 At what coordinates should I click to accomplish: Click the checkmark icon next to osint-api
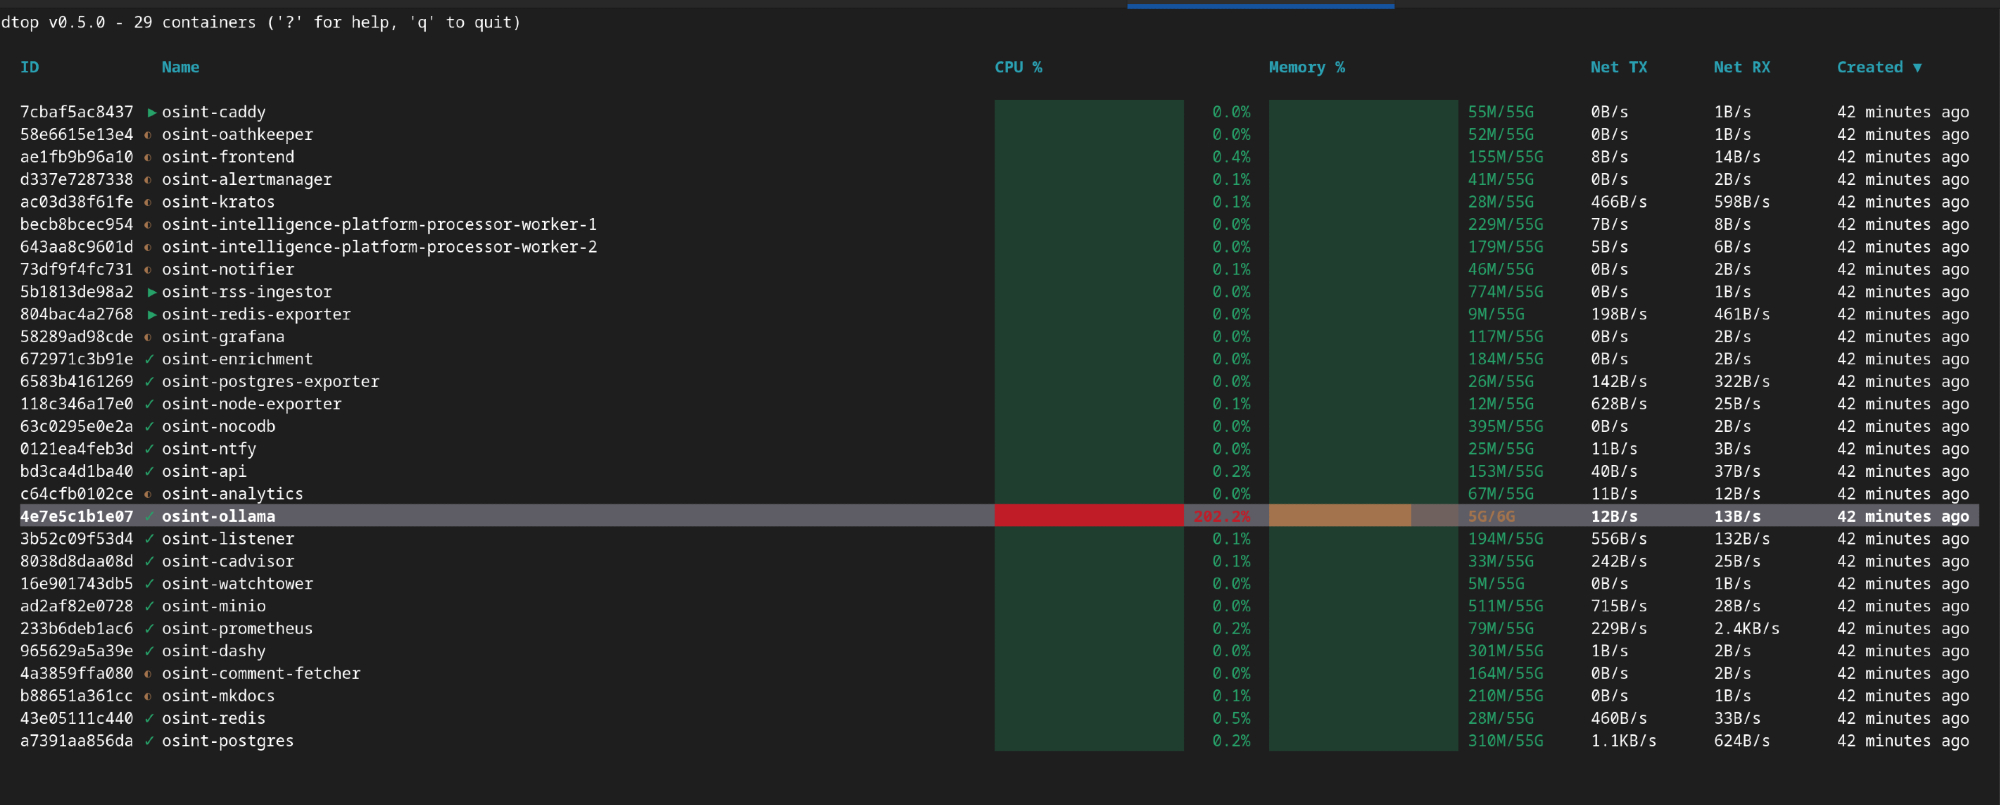pyautogui.click(x=149, y=472)
